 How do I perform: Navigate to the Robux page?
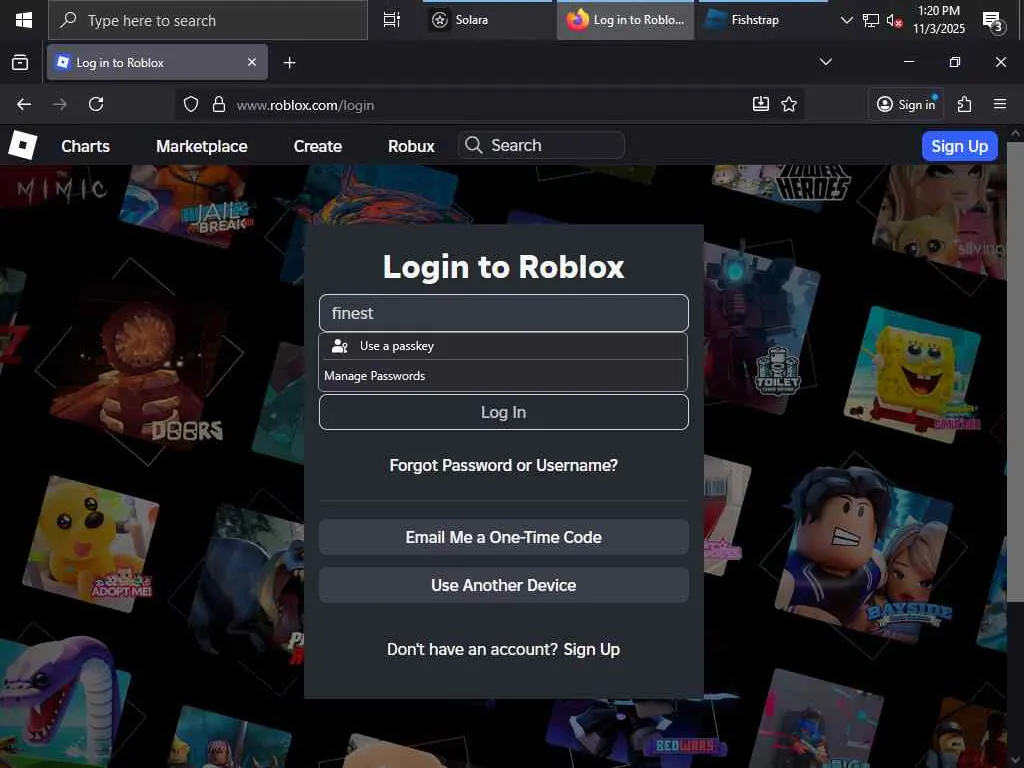tap(411, 146)
